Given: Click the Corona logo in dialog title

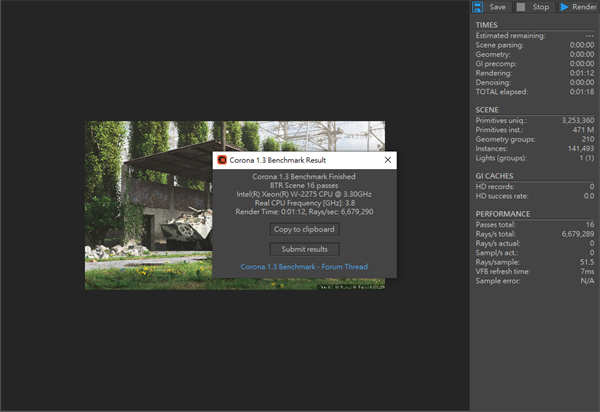Looking at the screenshot, I should (222, 160).
